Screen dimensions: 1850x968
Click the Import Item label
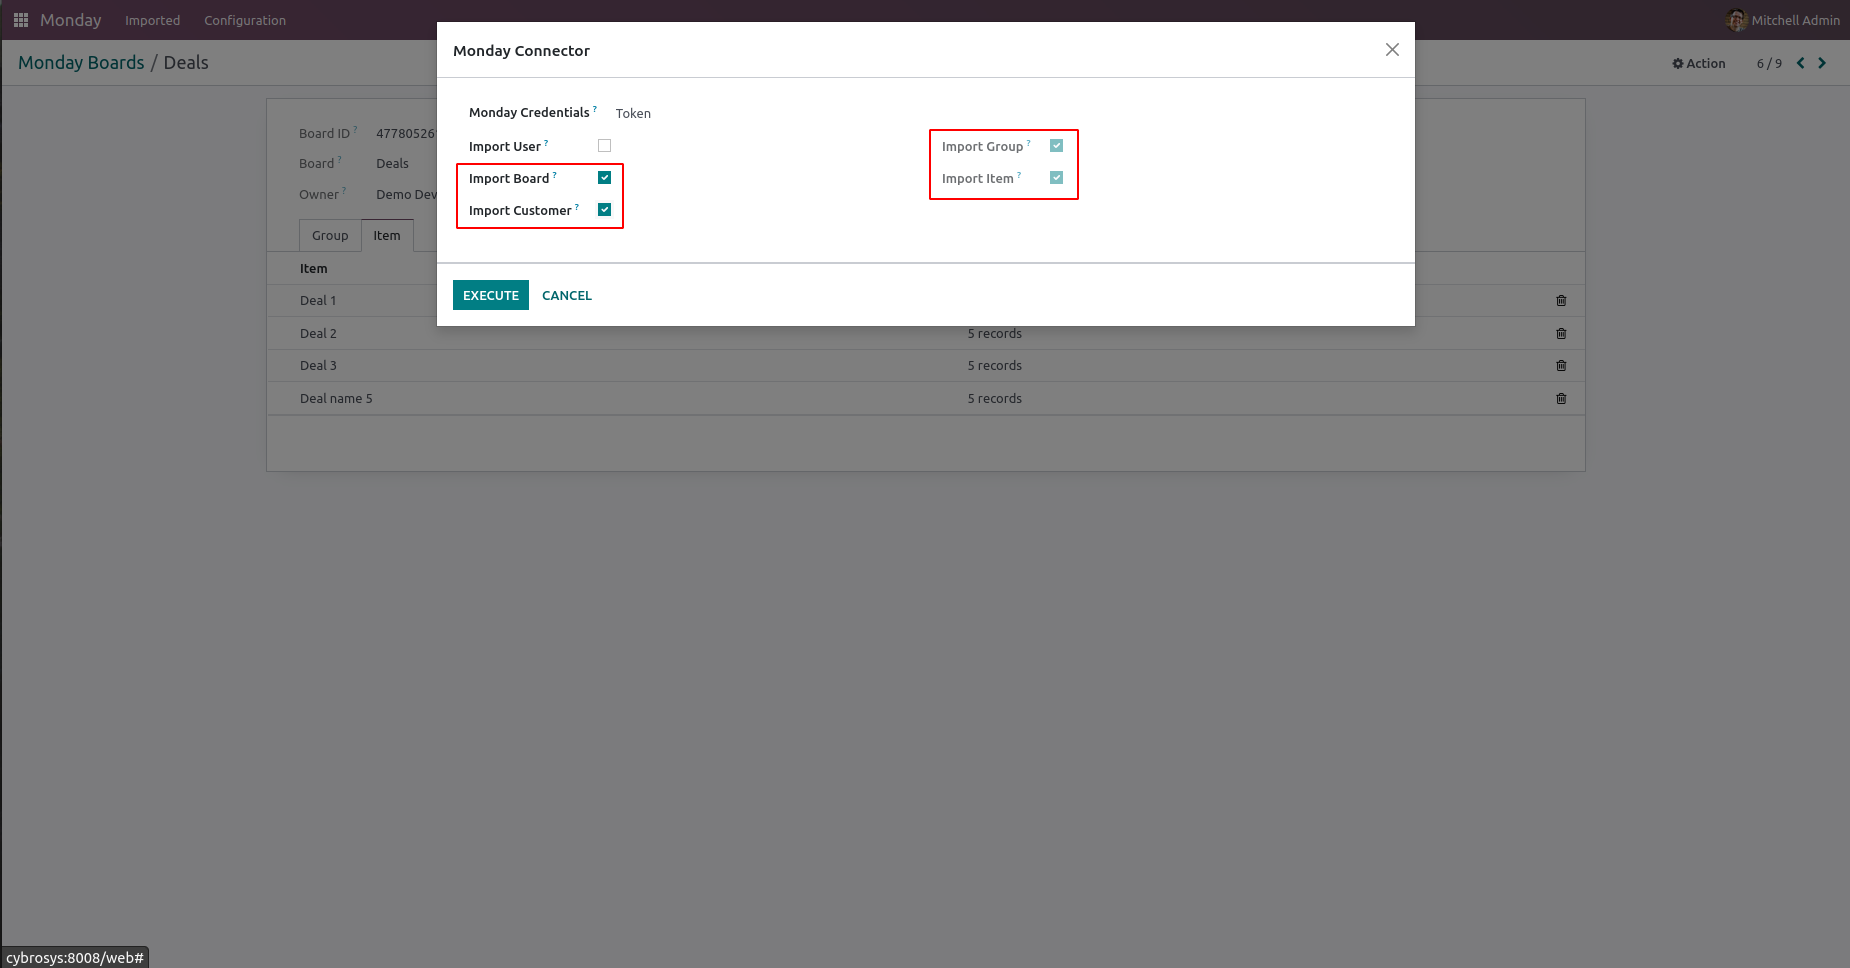(x=977, y=179)
